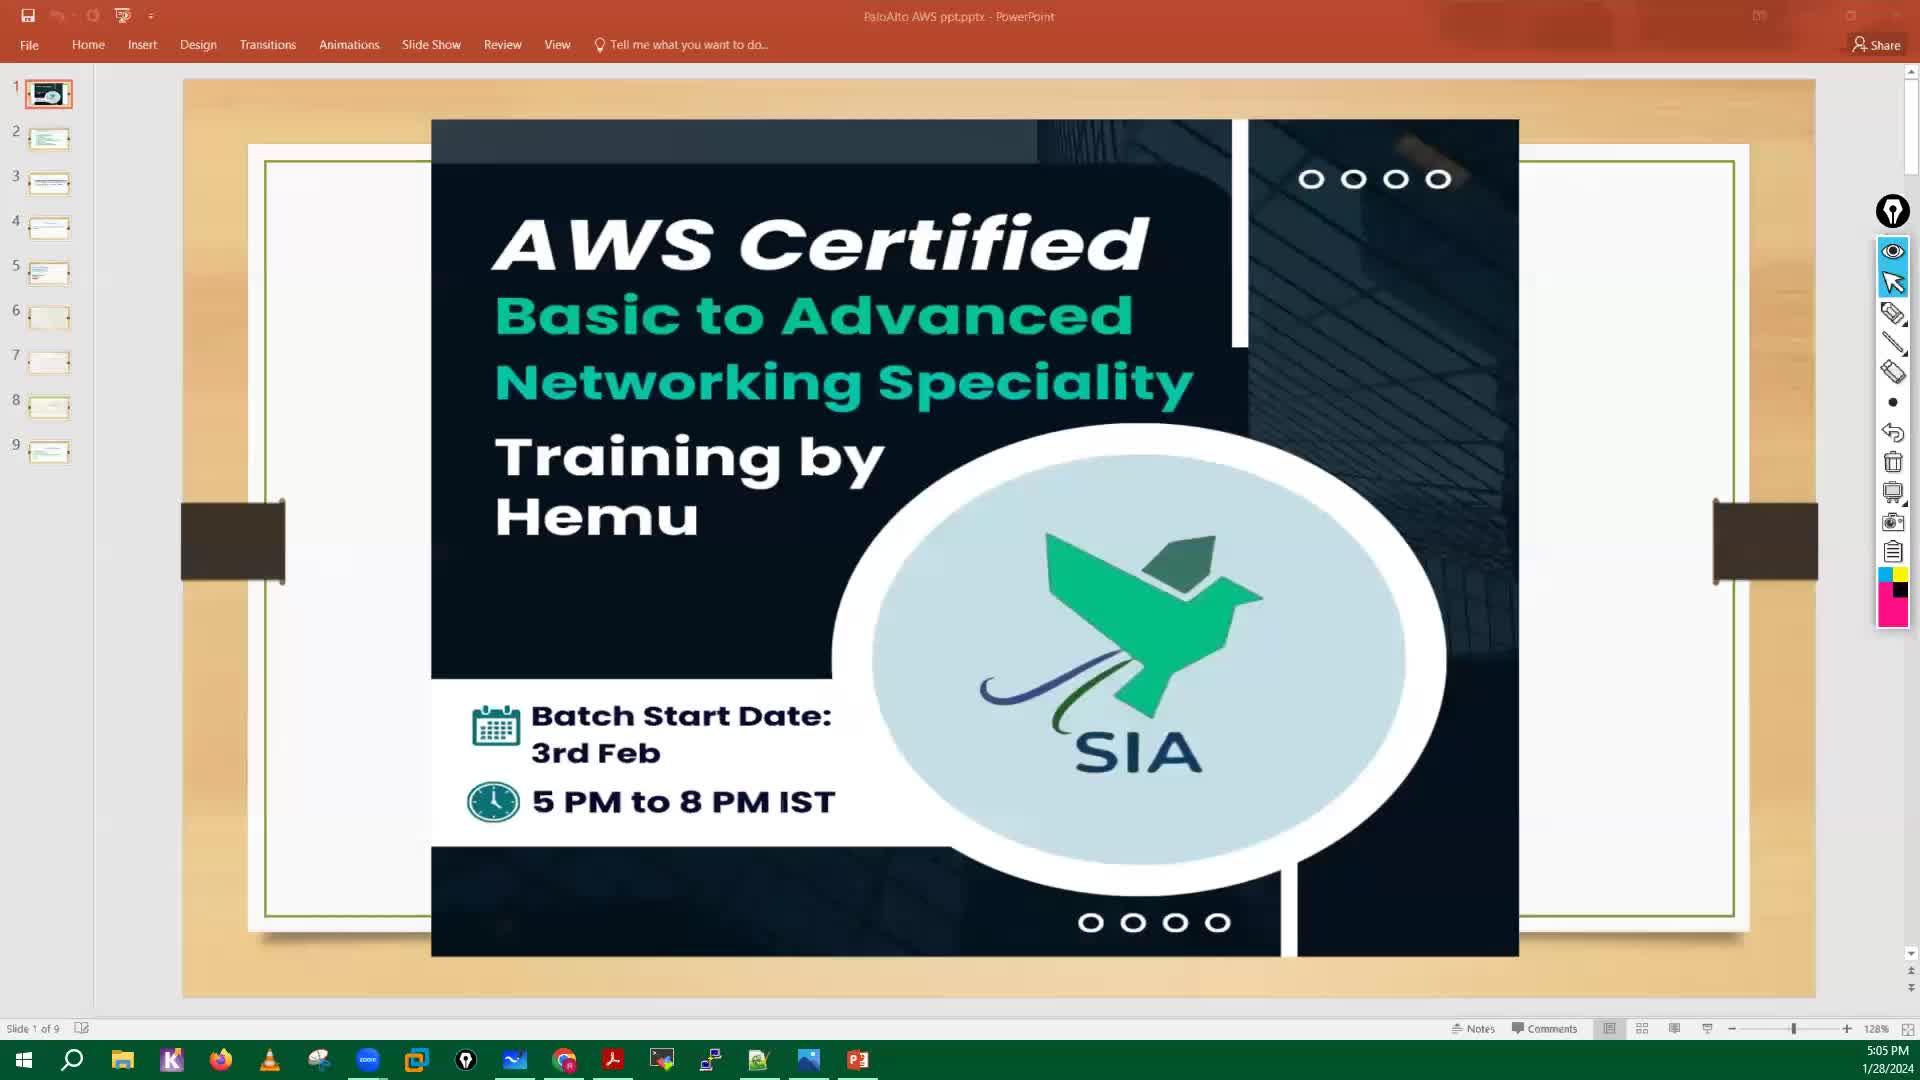The width and height of the screenshot is (1920, 1080).
Task: Start Slide Show from status bar icon
Action: click(x=1707, y=1028)
